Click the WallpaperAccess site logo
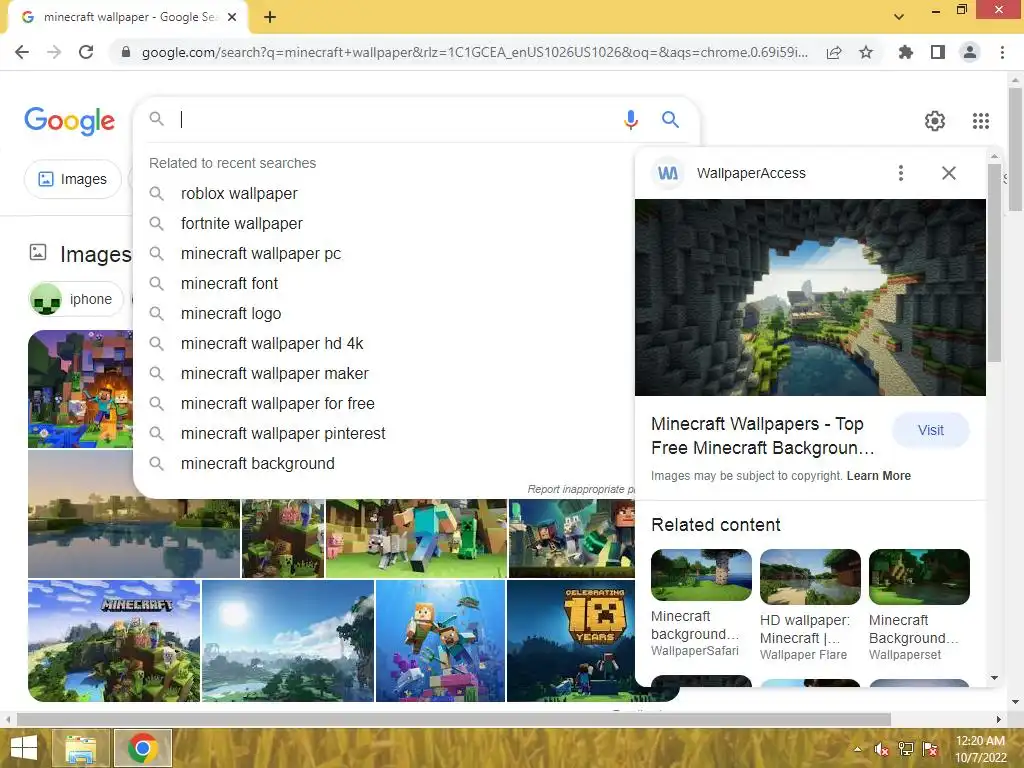This screenshot has width=1024, height=768. coord(667,173)
